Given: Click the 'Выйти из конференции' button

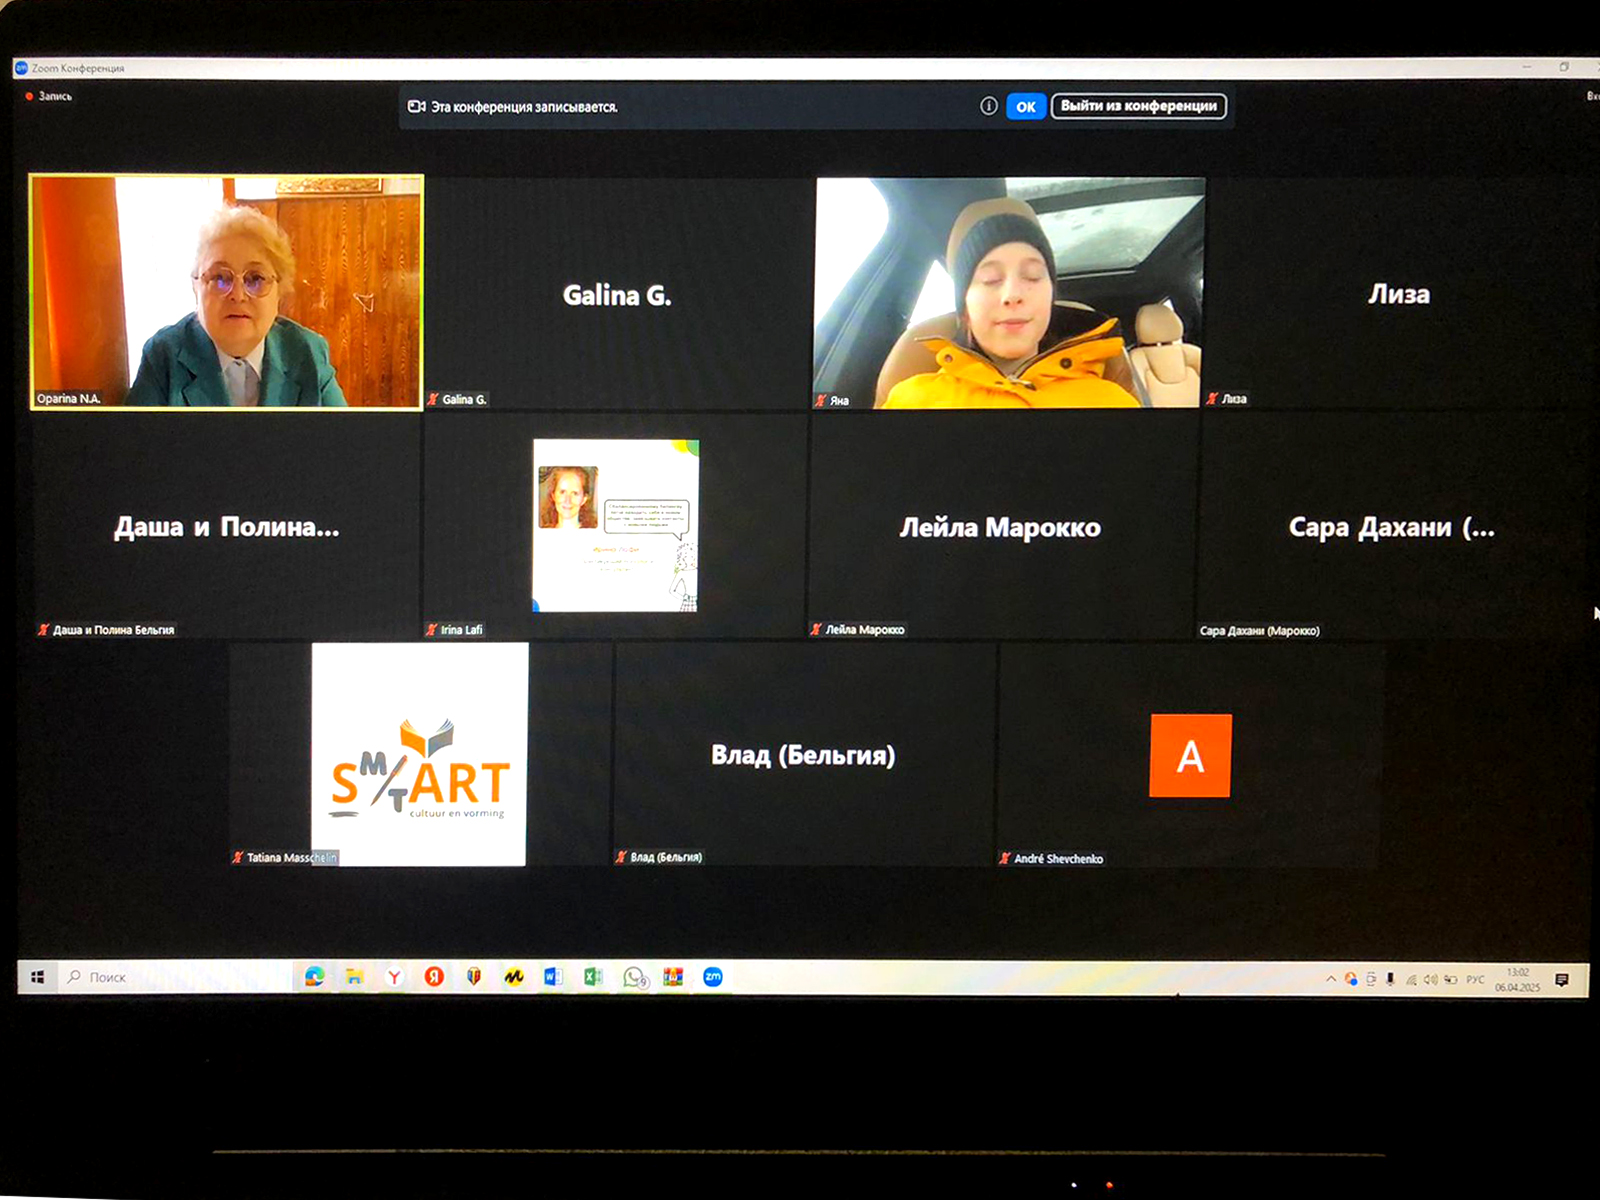Looking at the screenshot, I should (1138, 106).
